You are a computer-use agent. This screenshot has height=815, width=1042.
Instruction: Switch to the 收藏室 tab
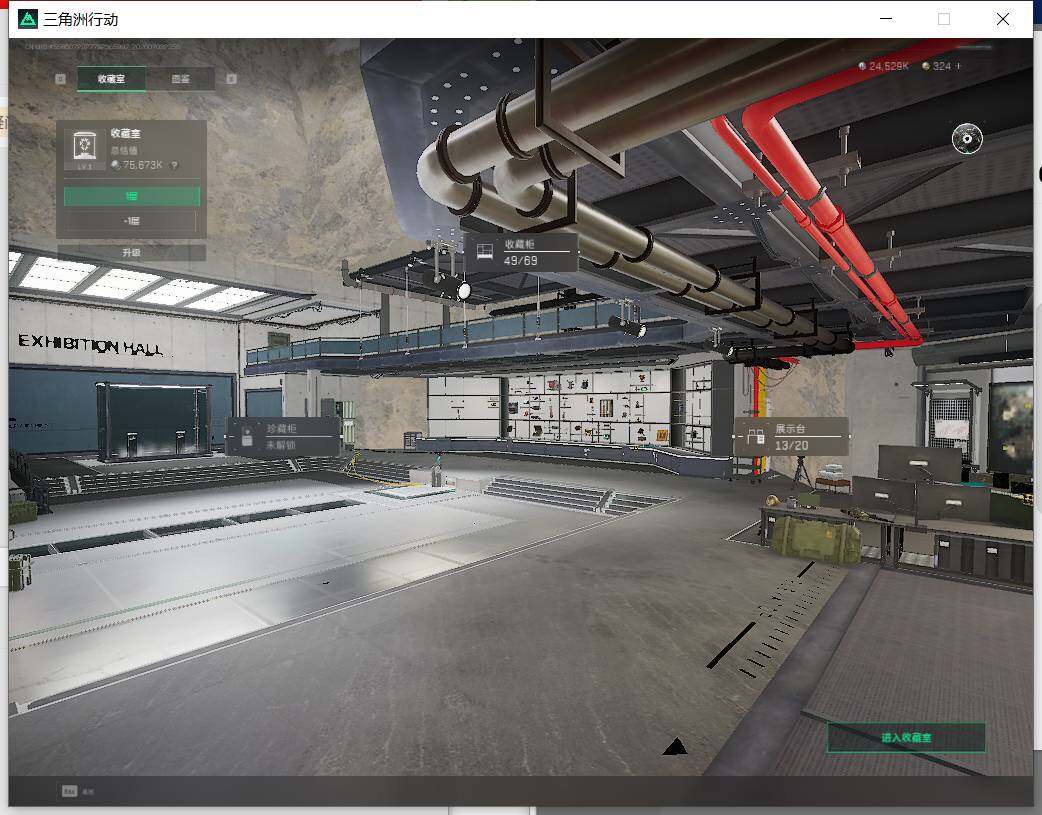pos(111,78)
